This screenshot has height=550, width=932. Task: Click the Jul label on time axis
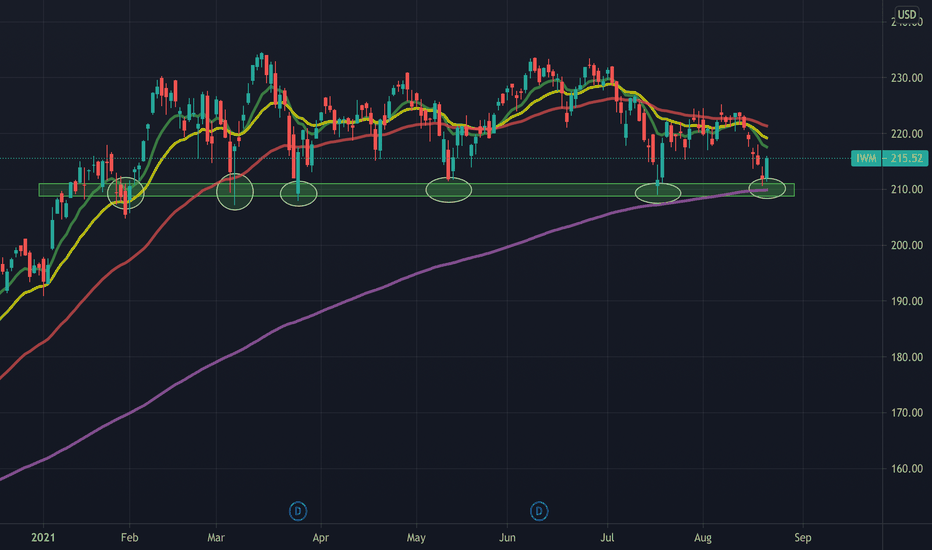pos(607,538)
